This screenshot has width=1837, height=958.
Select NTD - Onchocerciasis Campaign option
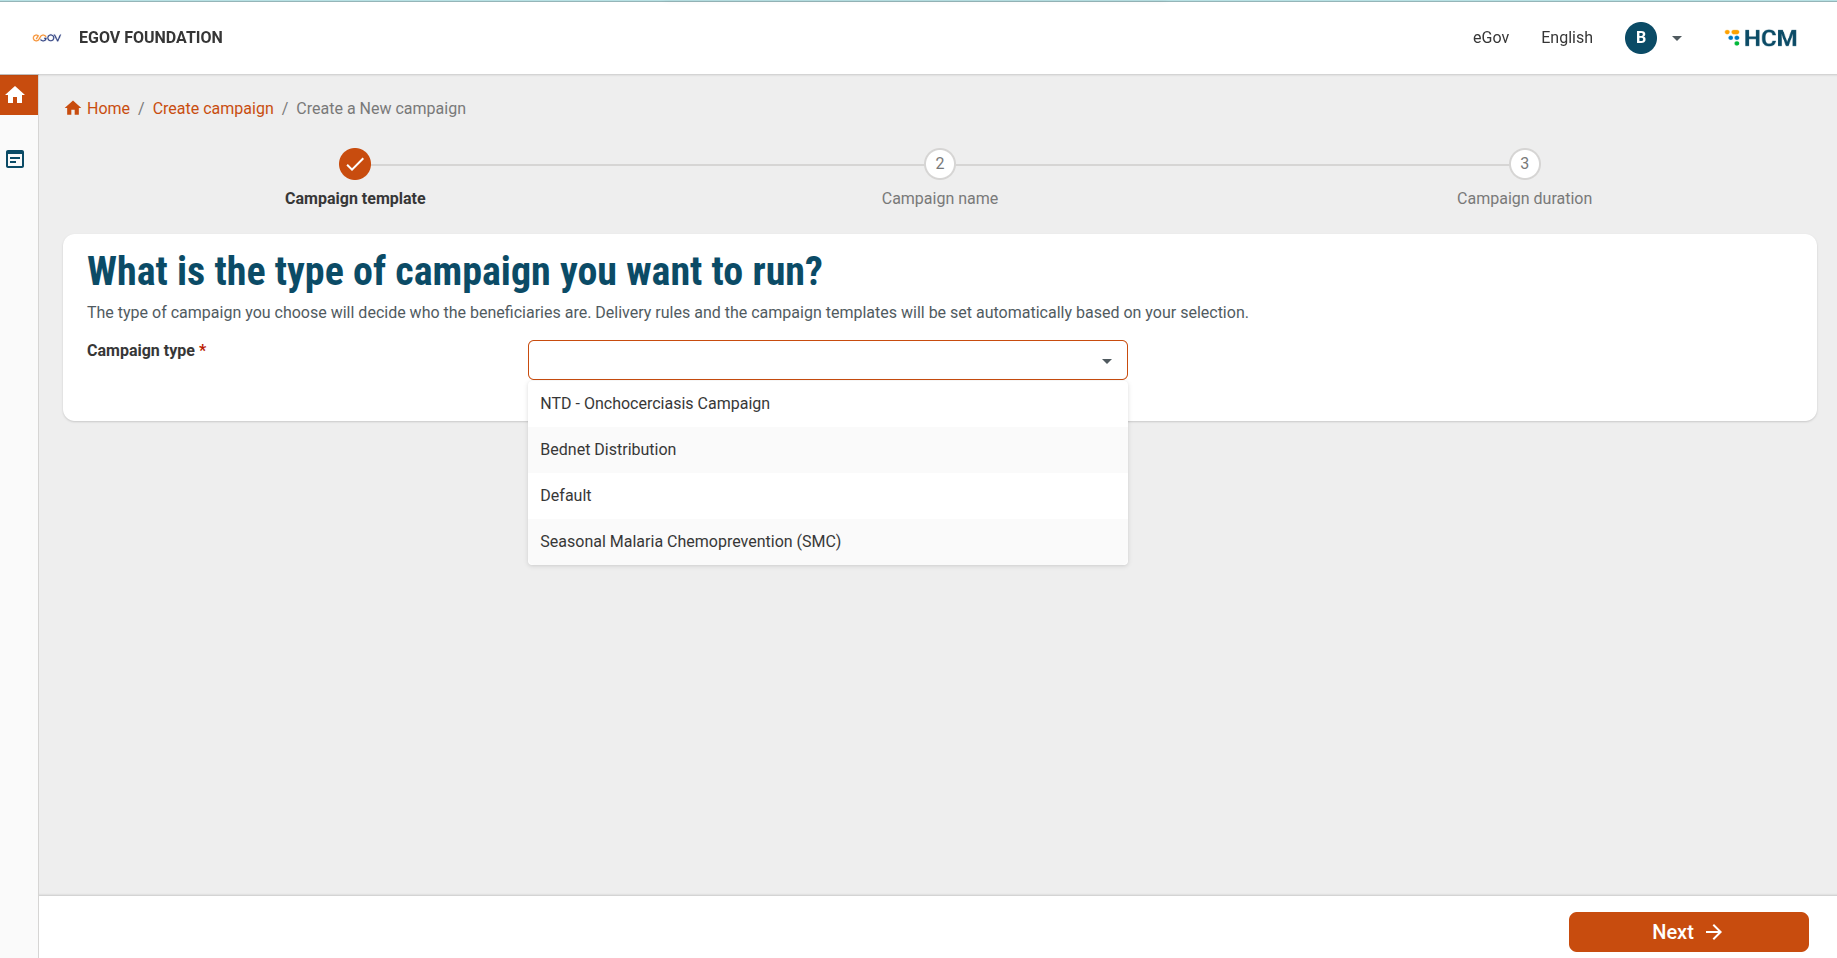(x=655, y=404)
